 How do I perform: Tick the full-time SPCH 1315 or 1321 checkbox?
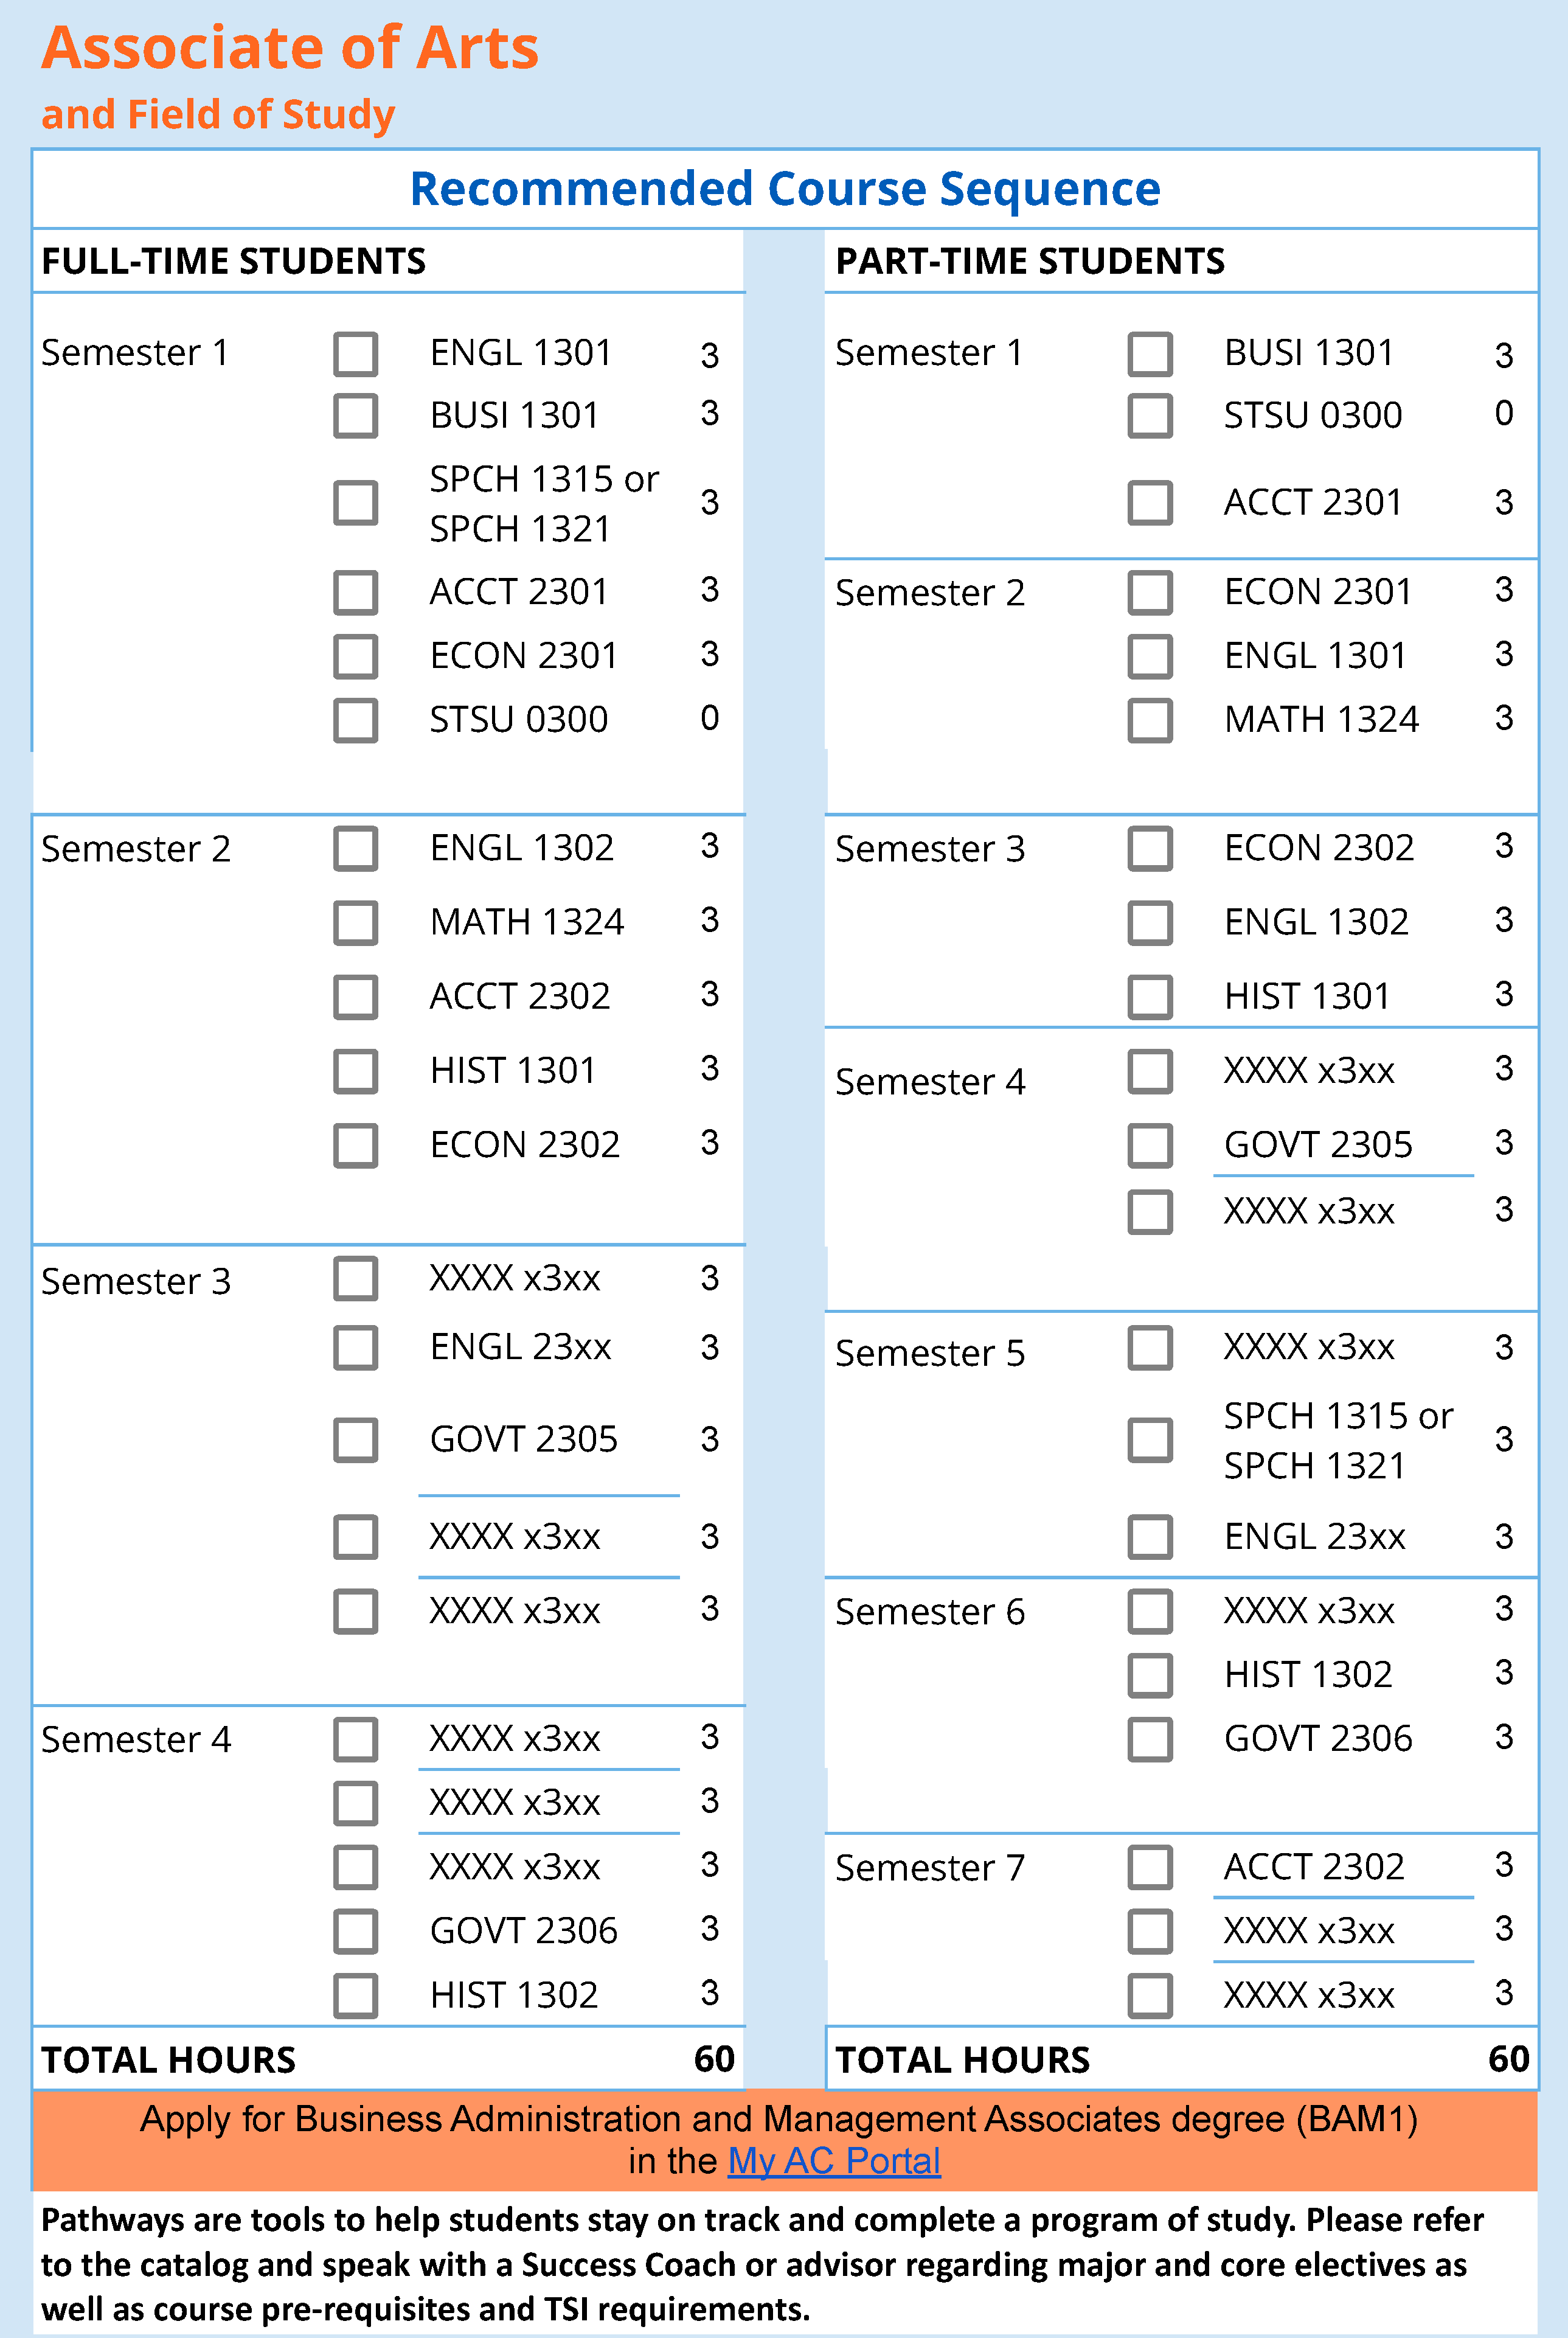355,502
